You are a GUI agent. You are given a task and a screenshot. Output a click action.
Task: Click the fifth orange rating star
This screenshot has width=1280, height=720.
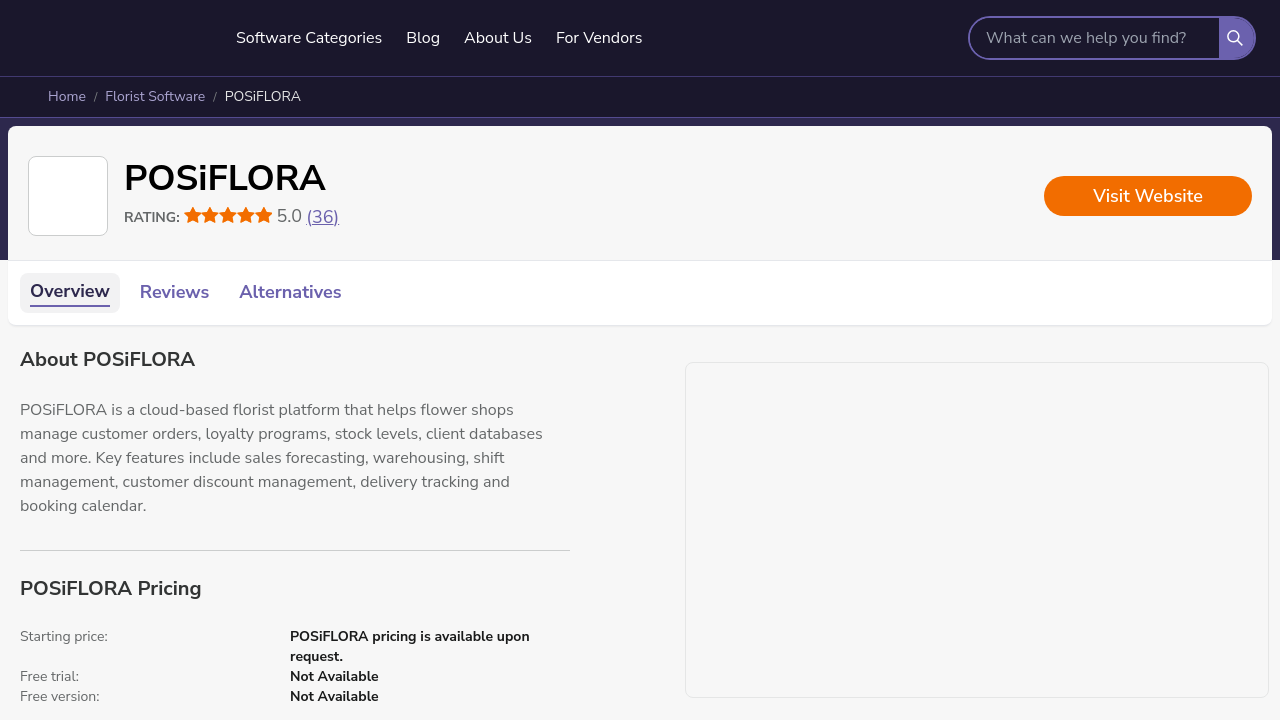[x=264, y=216]
